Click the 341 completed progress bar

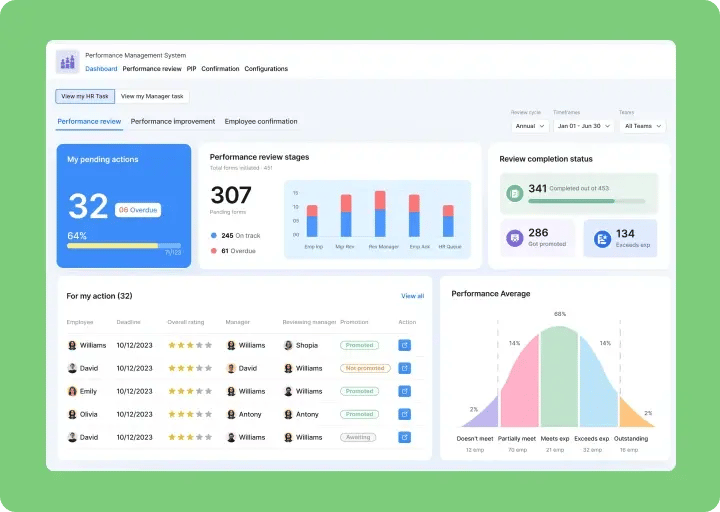point(586,201)
